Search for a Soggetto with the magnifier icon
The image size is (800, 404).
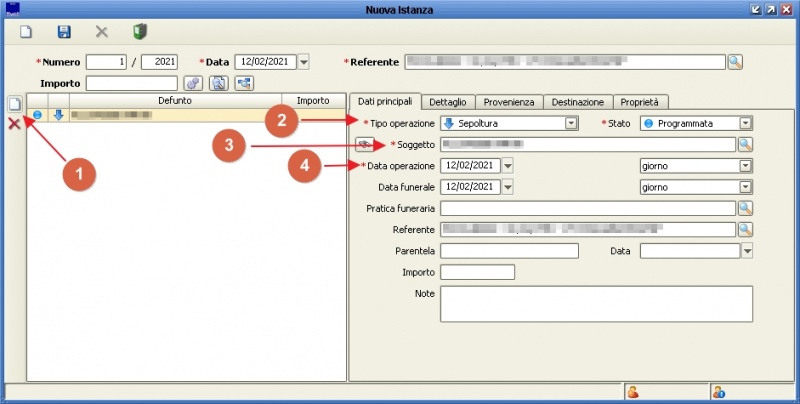point(745,144)
